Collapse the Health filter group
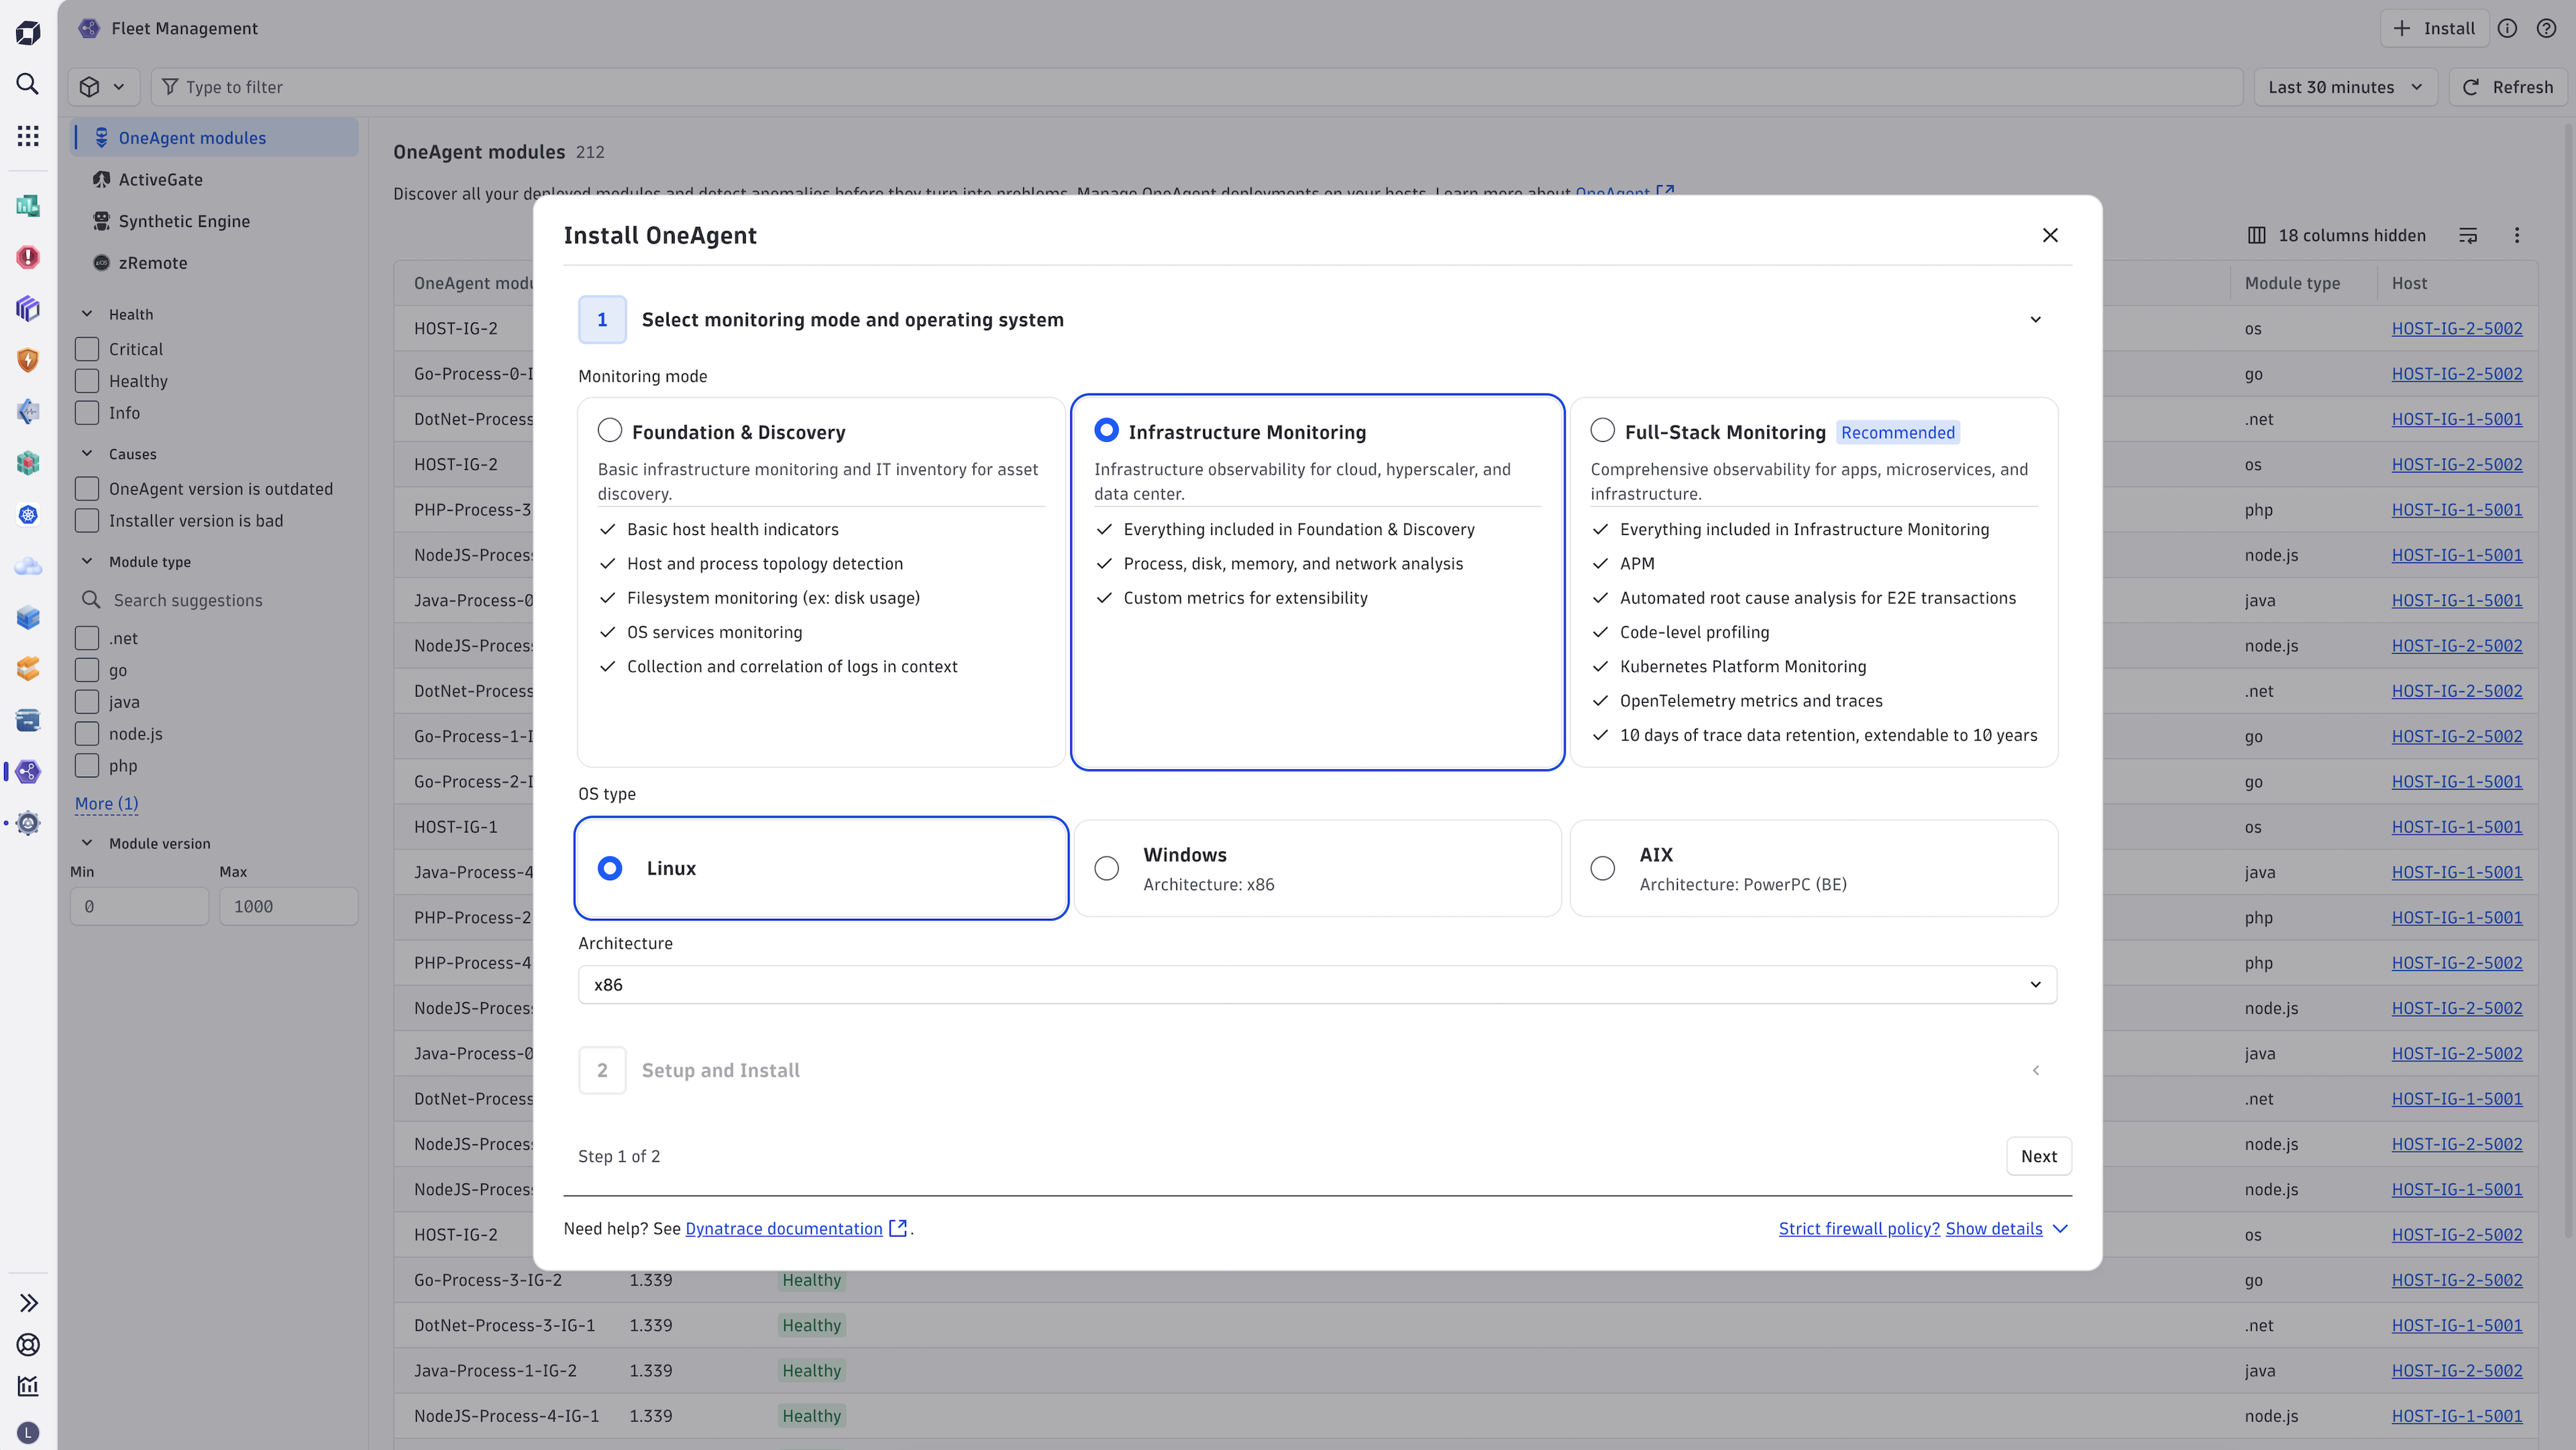The image size is (2576, 1450). (x=87, y=314)
